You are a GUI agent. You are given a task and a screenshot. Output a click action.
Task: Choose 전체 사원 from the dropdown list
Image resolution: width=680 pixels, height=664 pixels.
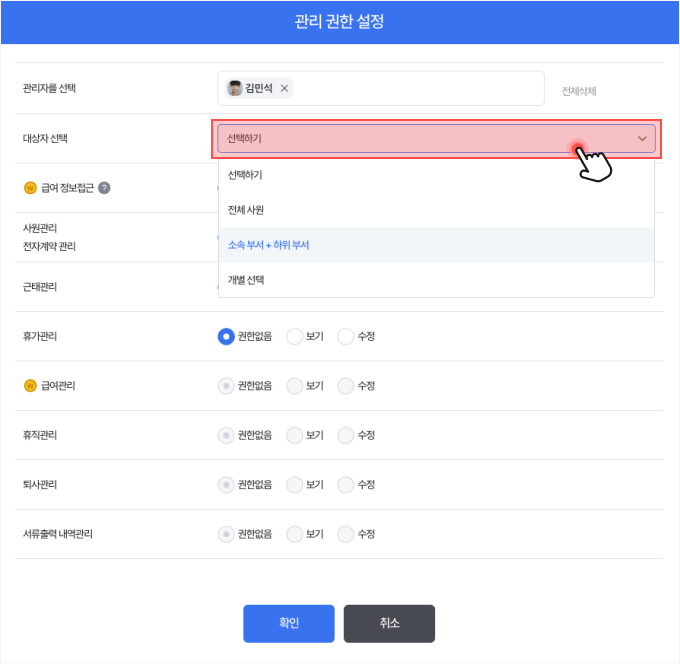[245, 210]
